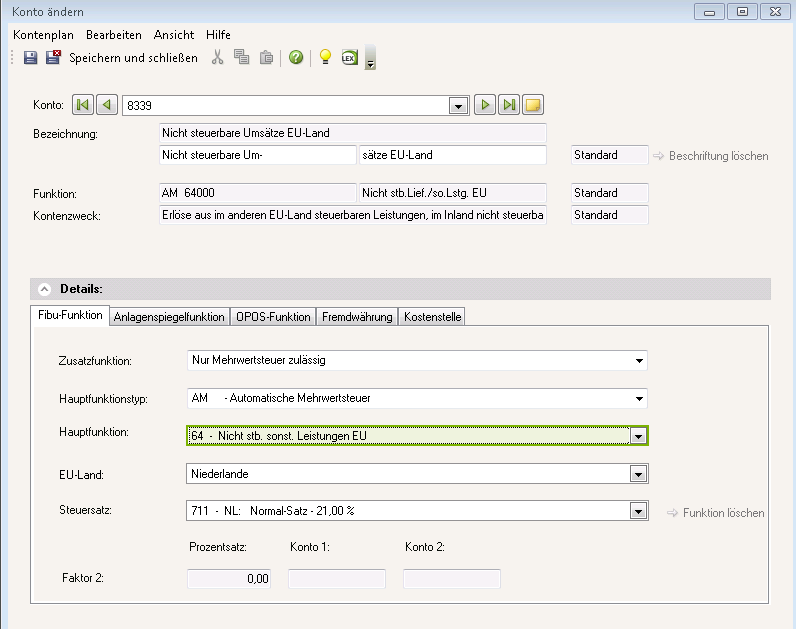This screenshot has height=629, width=796.
Task: Open the toolbar overflow options arrow
Action: 371,58
